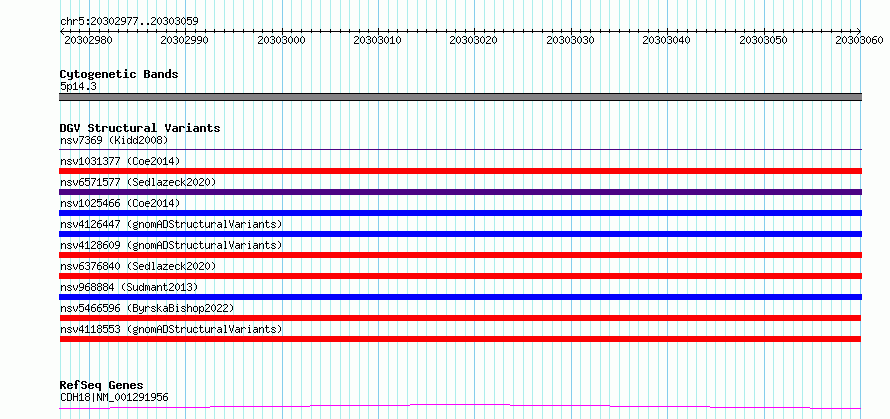Click ruler tick label 20303000
890x419 pixels.
[281, 40]
